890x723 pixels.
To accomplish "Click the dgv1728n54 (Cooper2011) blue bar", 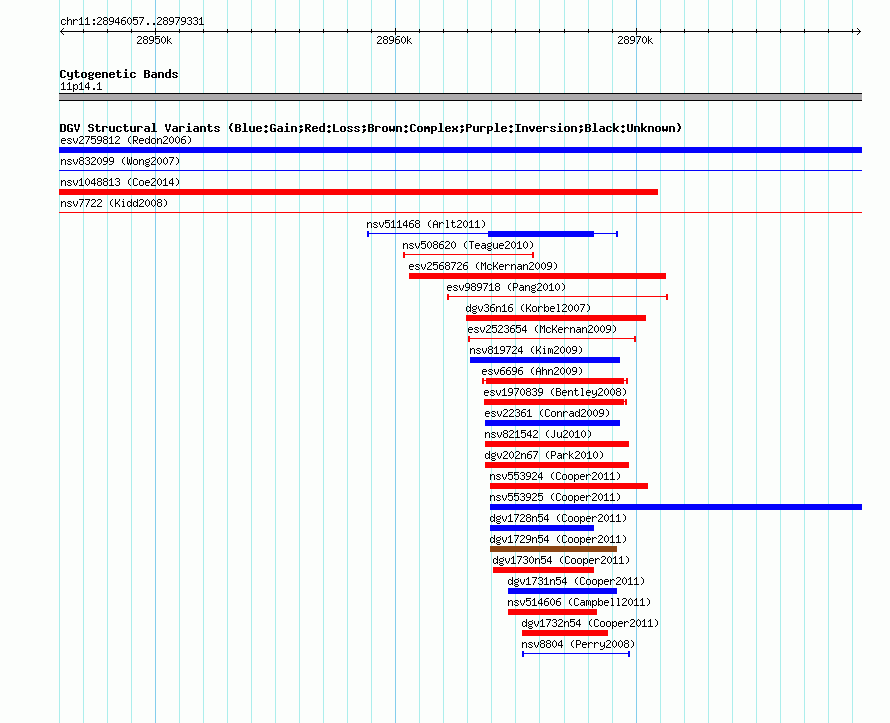I will (541, 528).
